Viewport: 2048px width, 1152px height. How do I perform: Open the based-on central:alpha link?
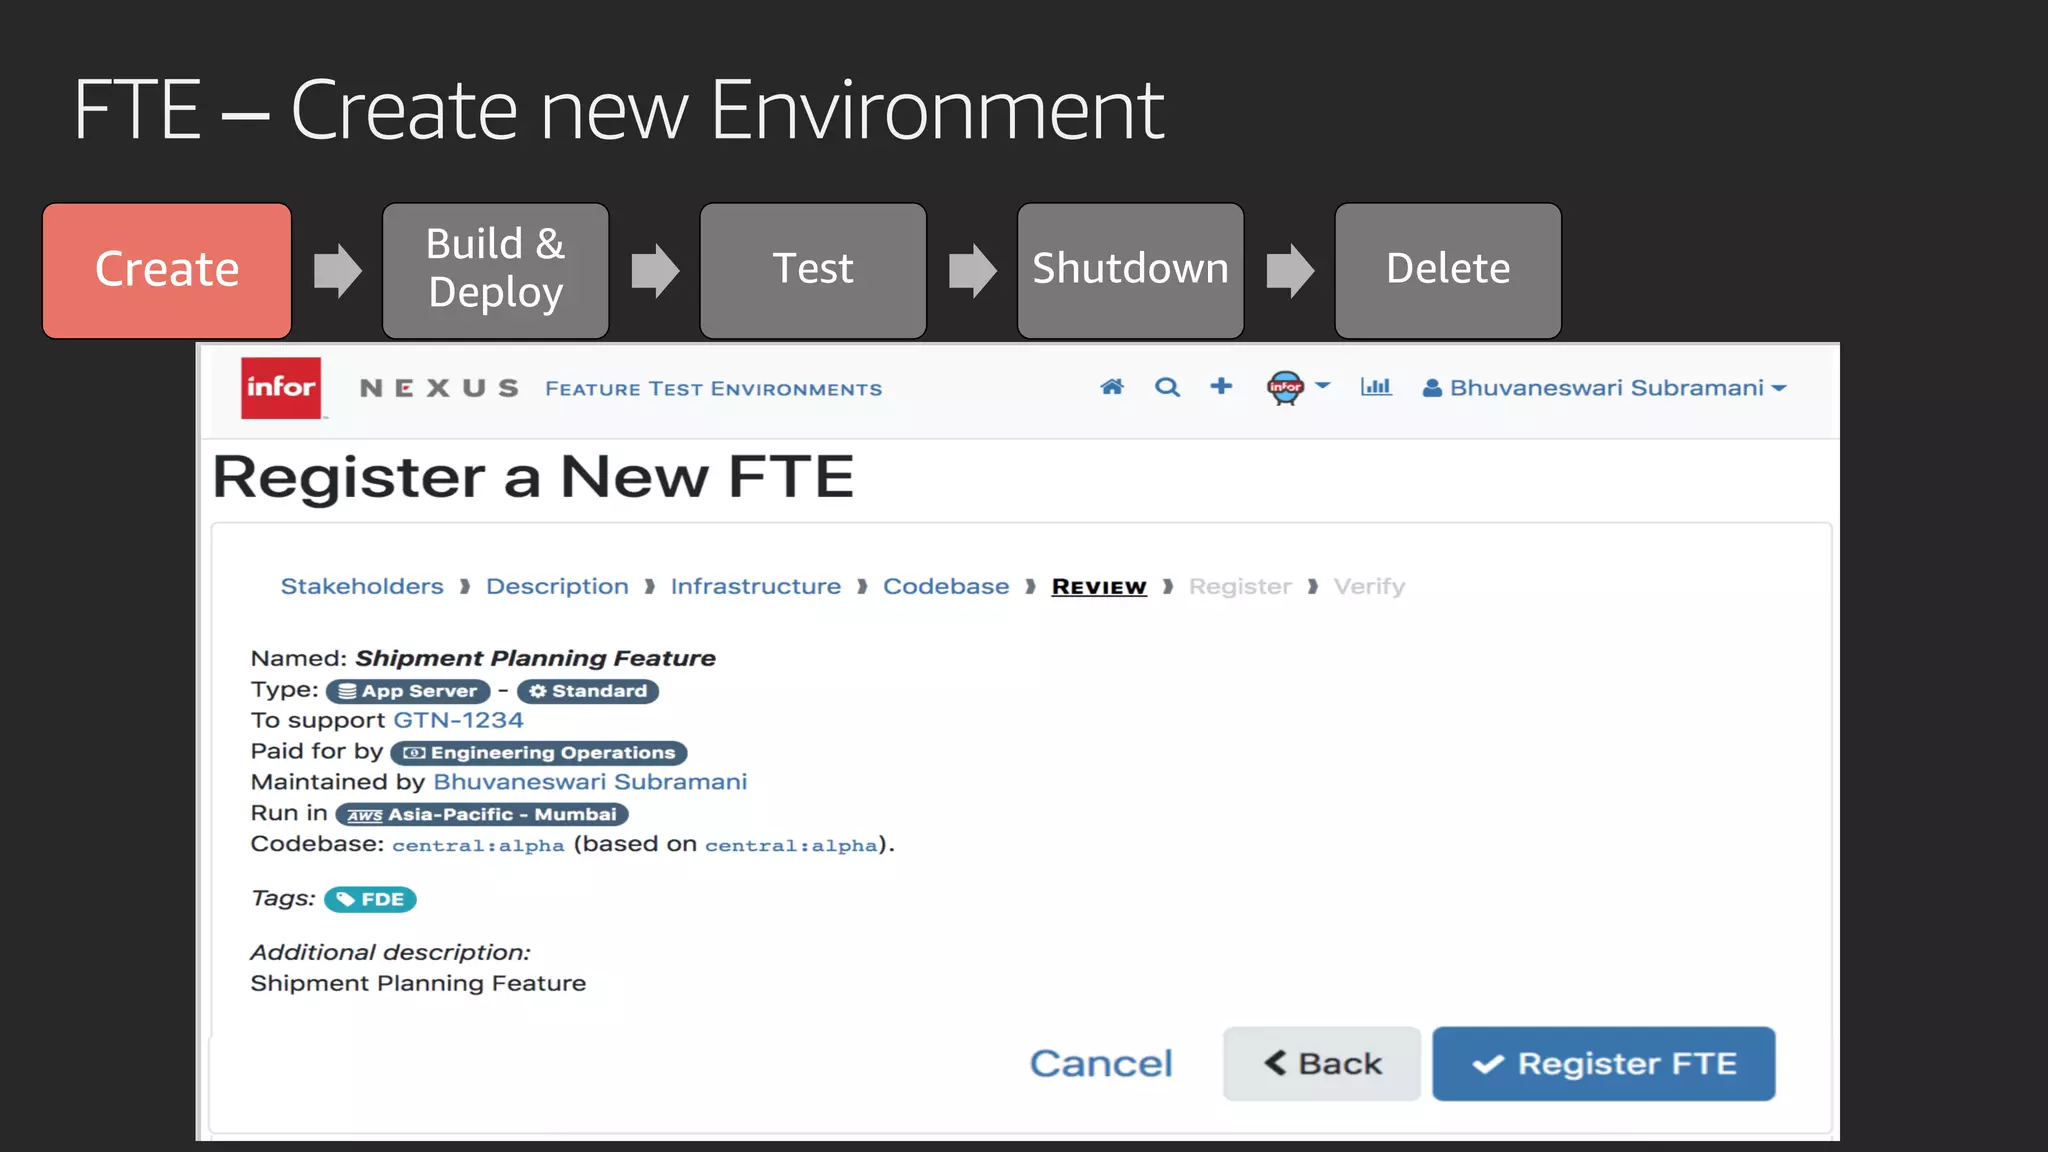pos(791,846)
